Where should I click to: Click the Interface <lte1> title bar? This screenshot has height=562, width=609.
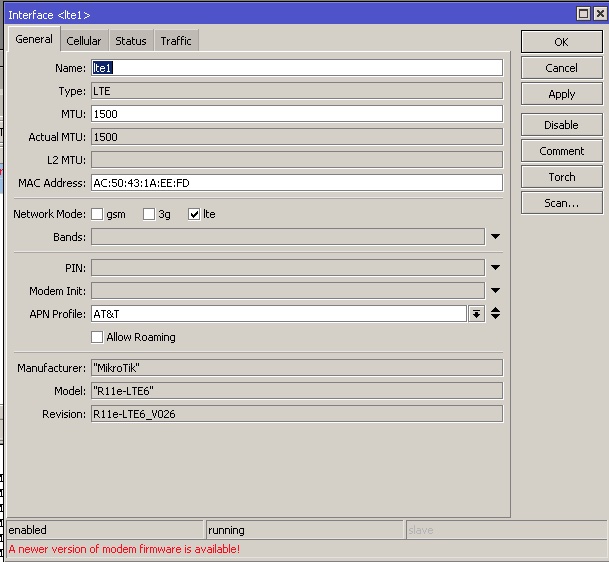tap(291, 14)
